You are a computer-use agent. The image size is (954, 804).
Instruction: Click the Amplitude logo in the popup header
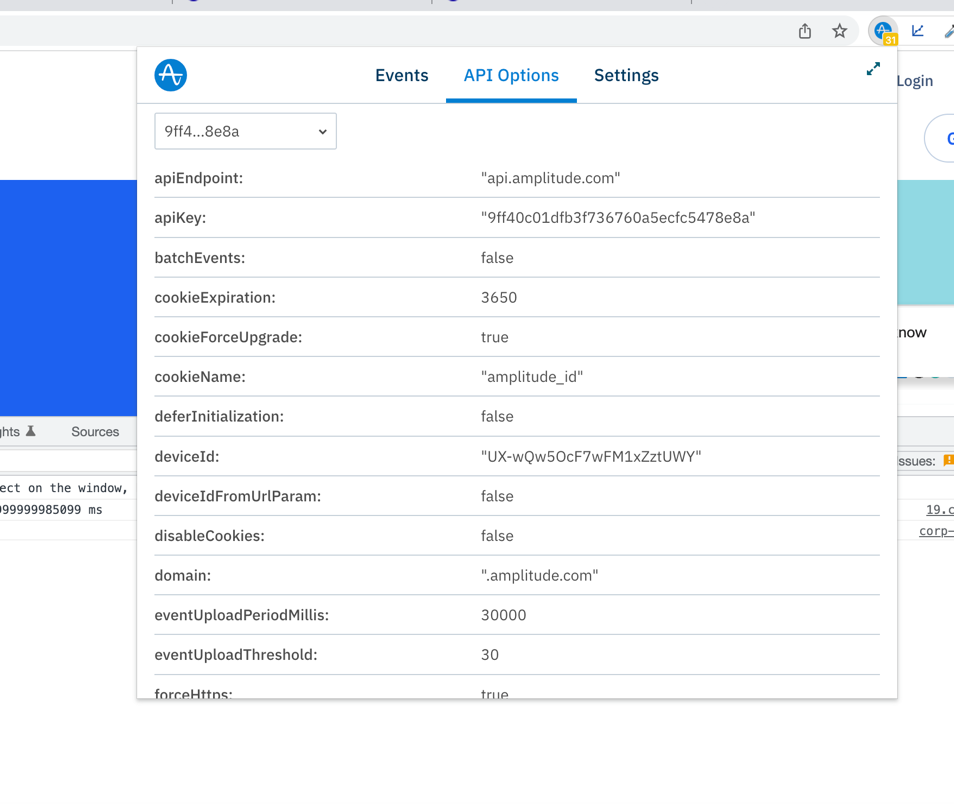171,75
